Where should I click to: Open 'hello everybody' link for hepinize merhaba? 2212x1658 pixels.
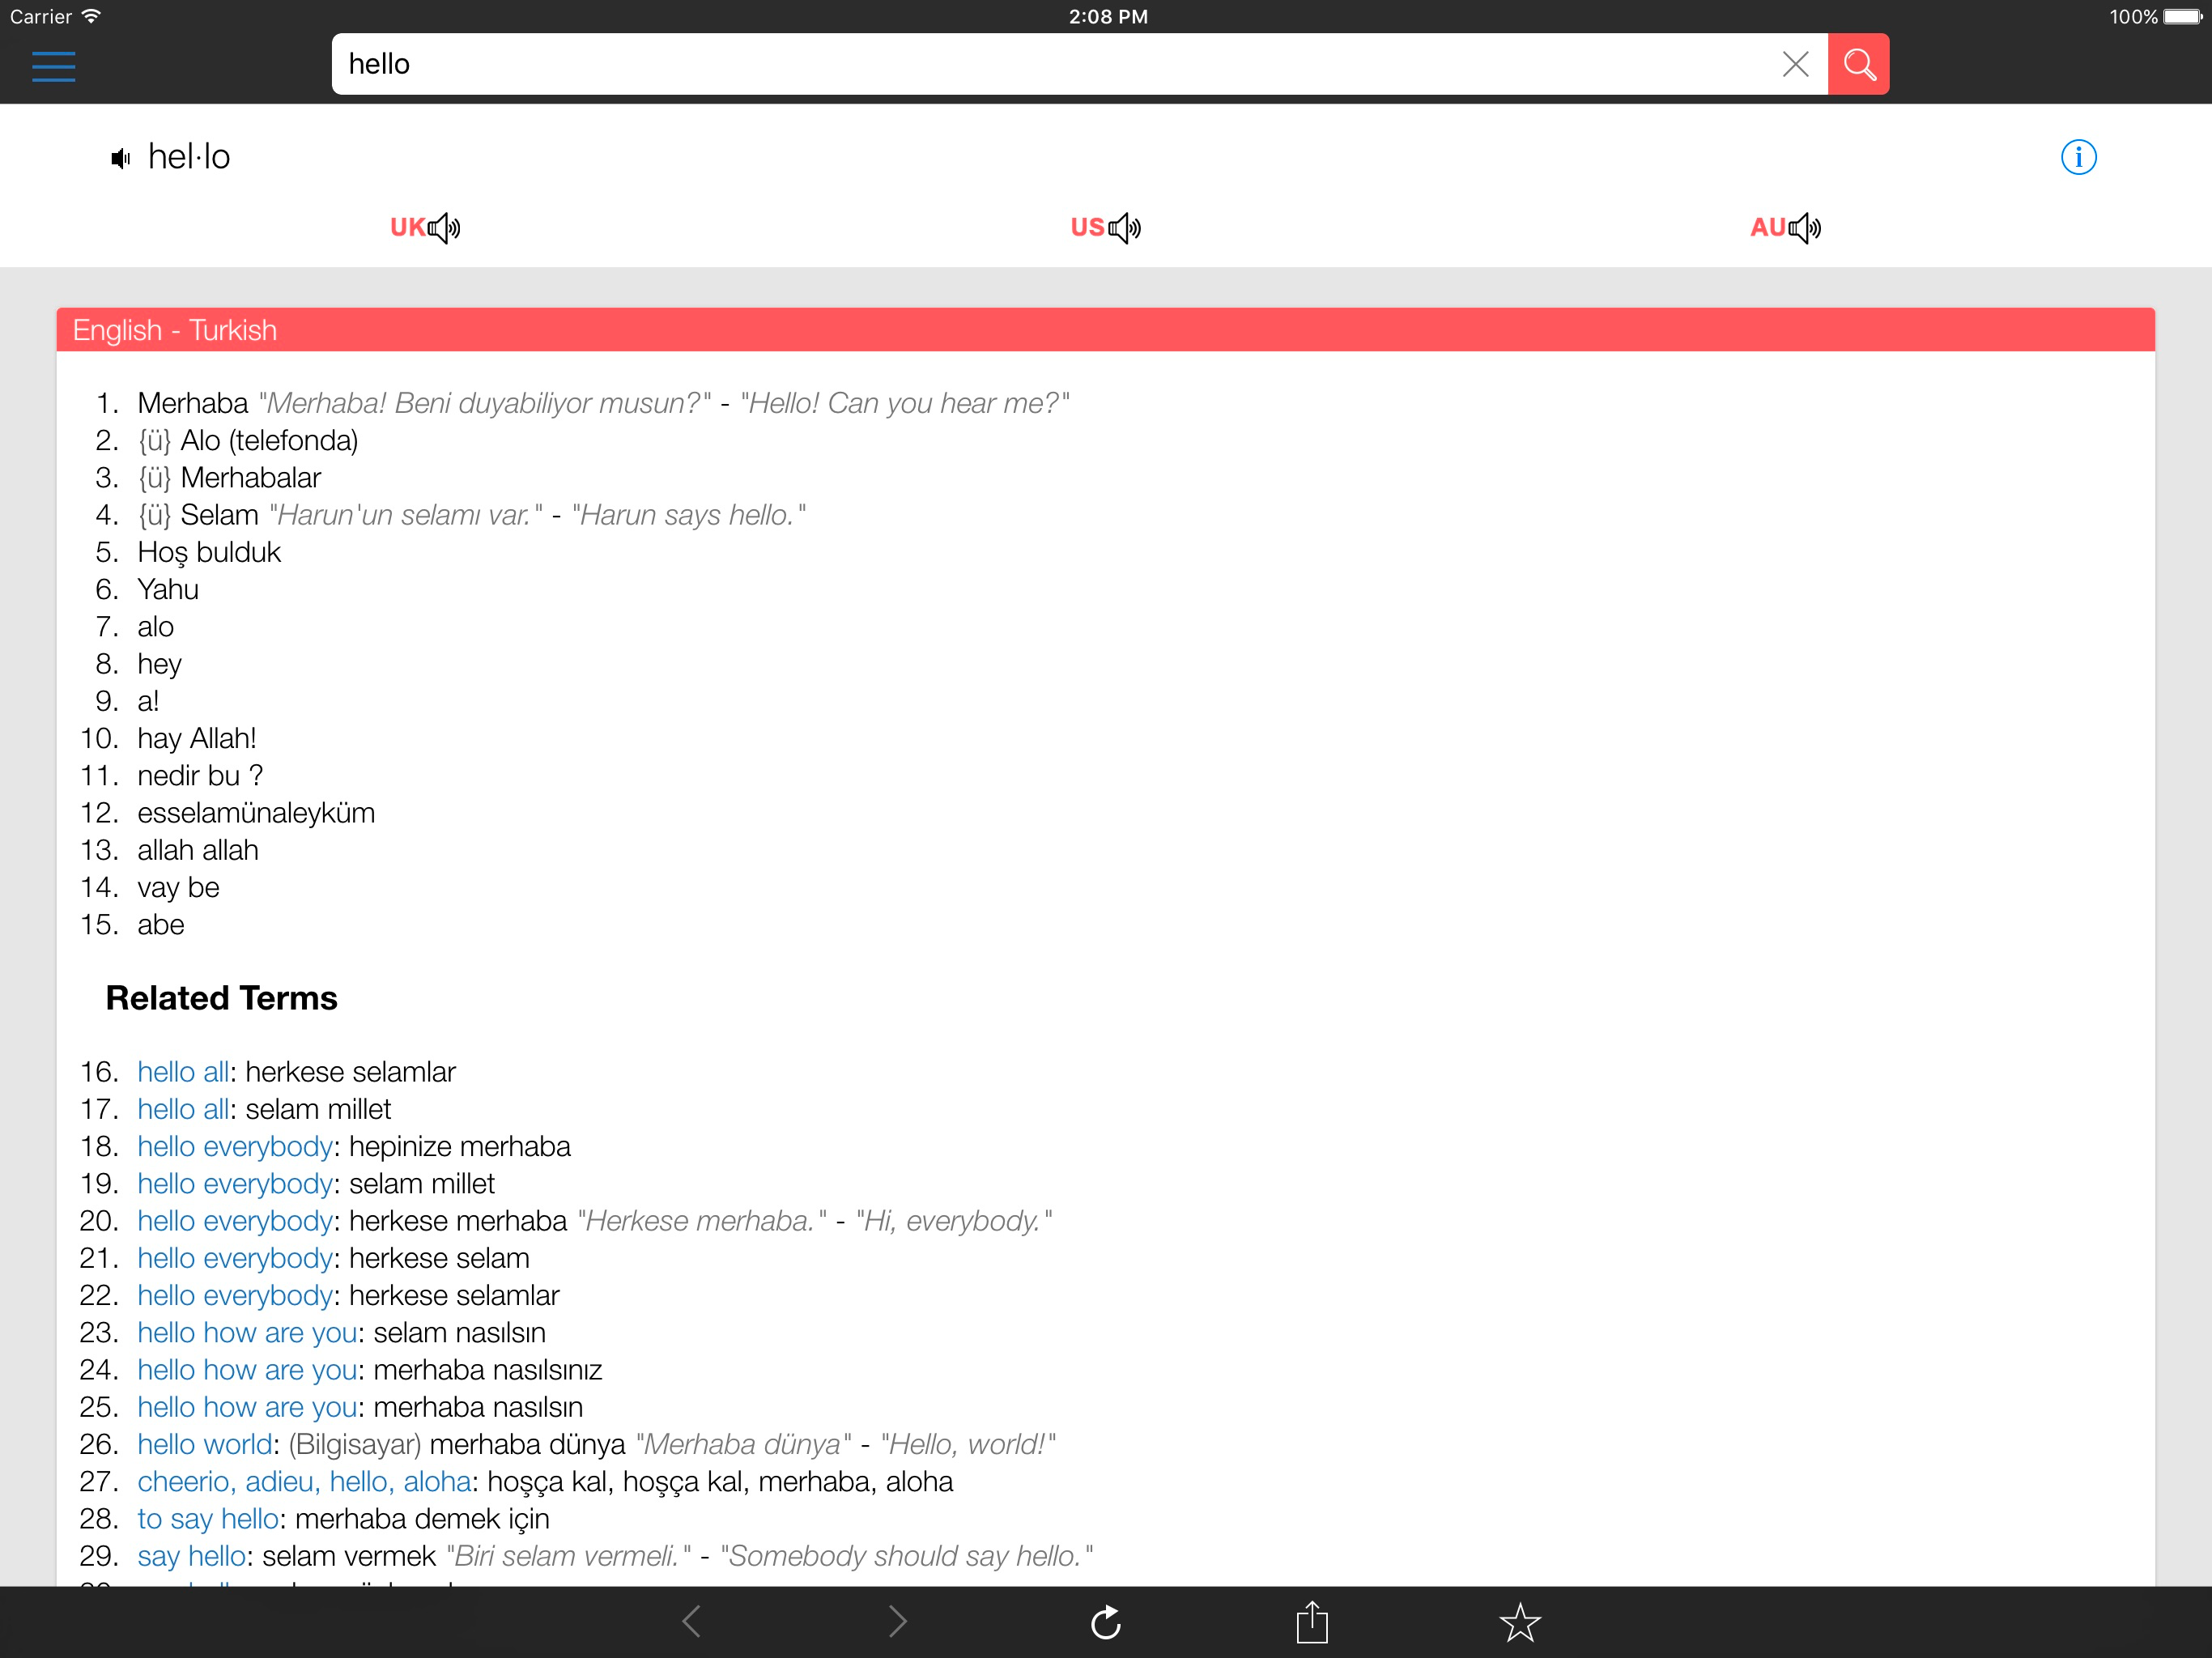(235, 1147)
